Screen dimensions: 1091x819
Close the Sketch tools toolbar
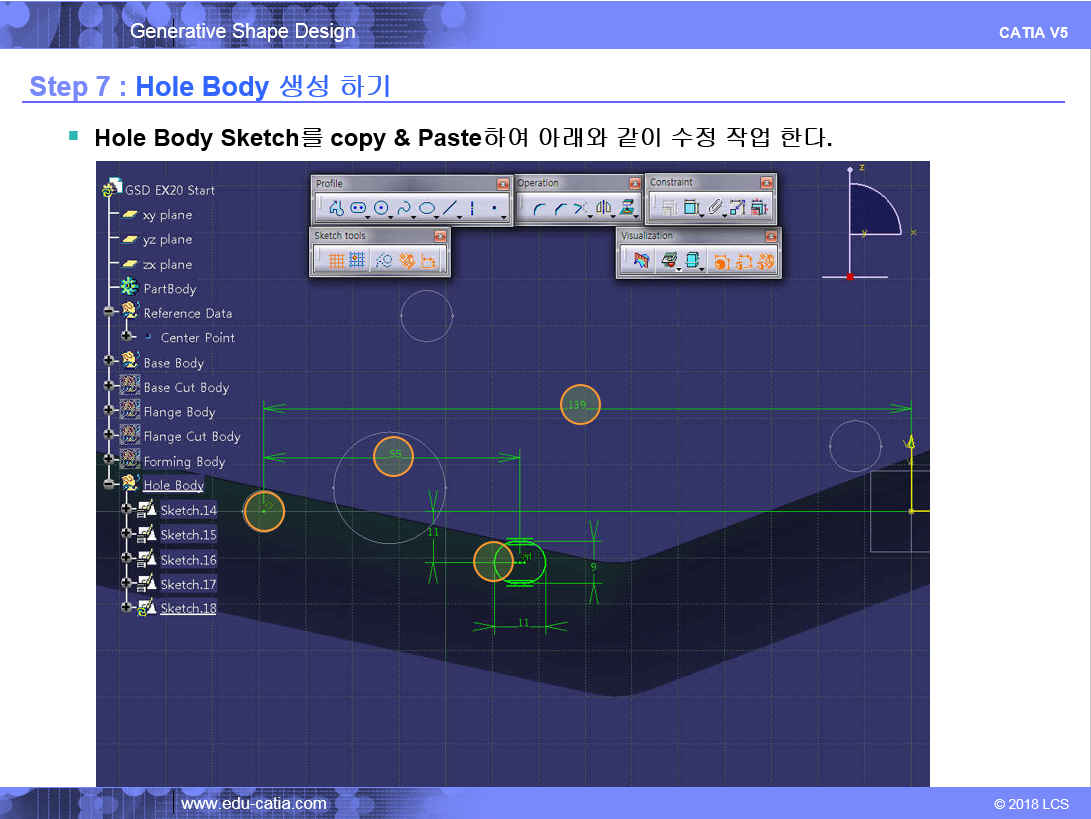[440, 236]
